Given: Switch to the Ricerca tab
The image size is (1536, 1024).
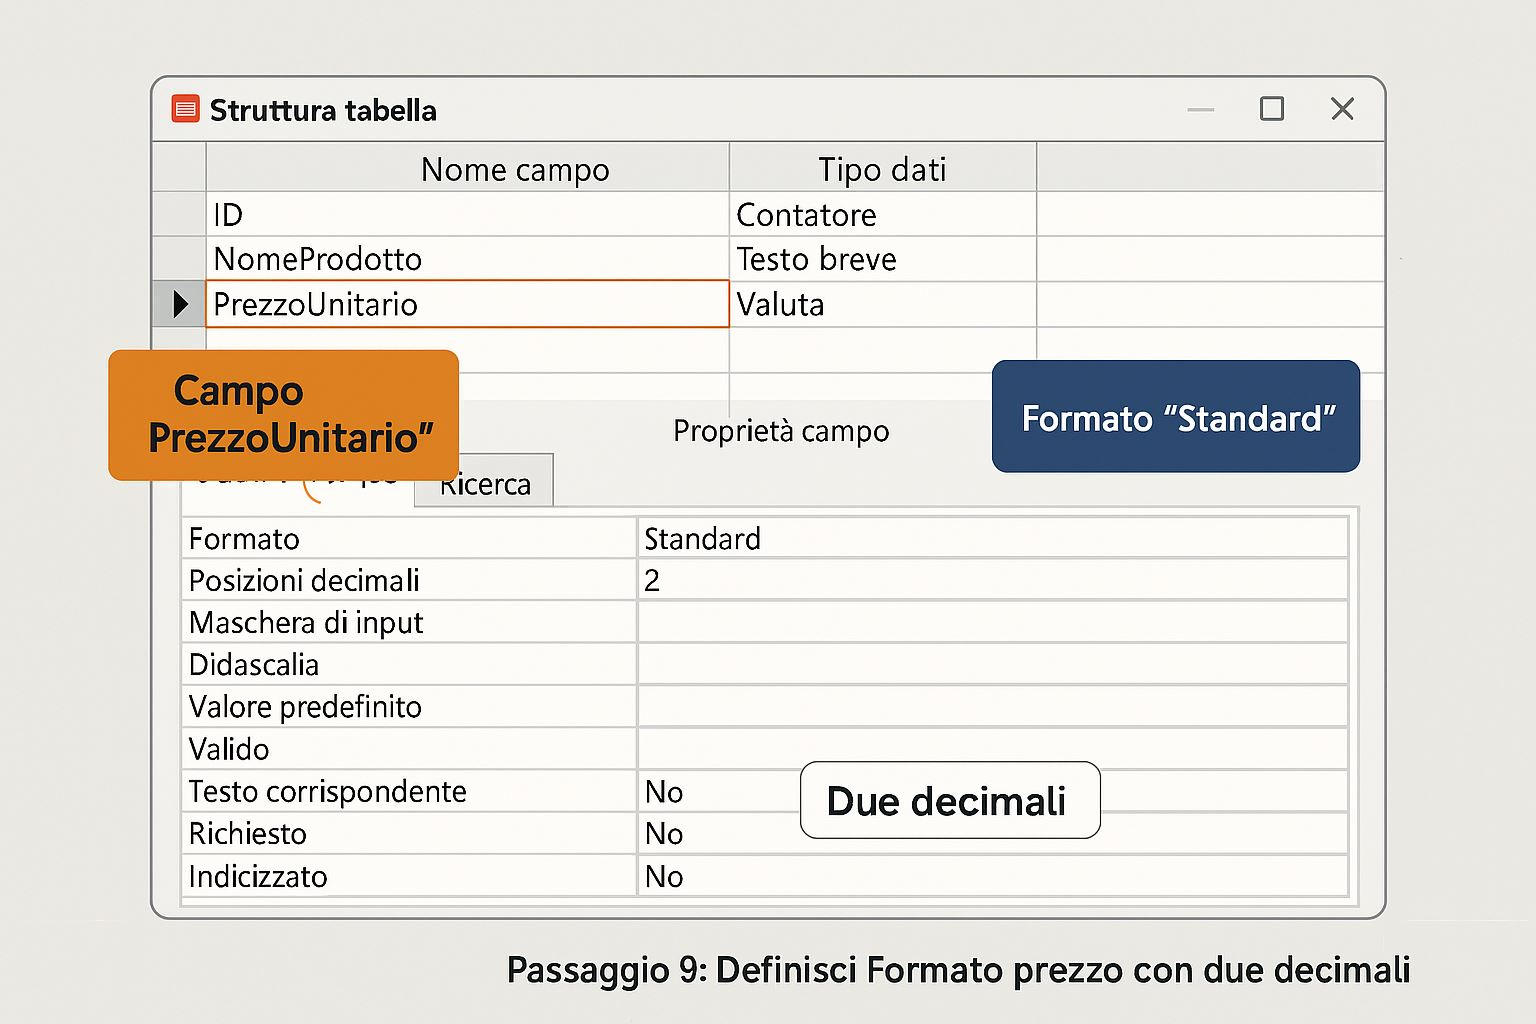Looking at the screenshot, I should pos(485,485).
